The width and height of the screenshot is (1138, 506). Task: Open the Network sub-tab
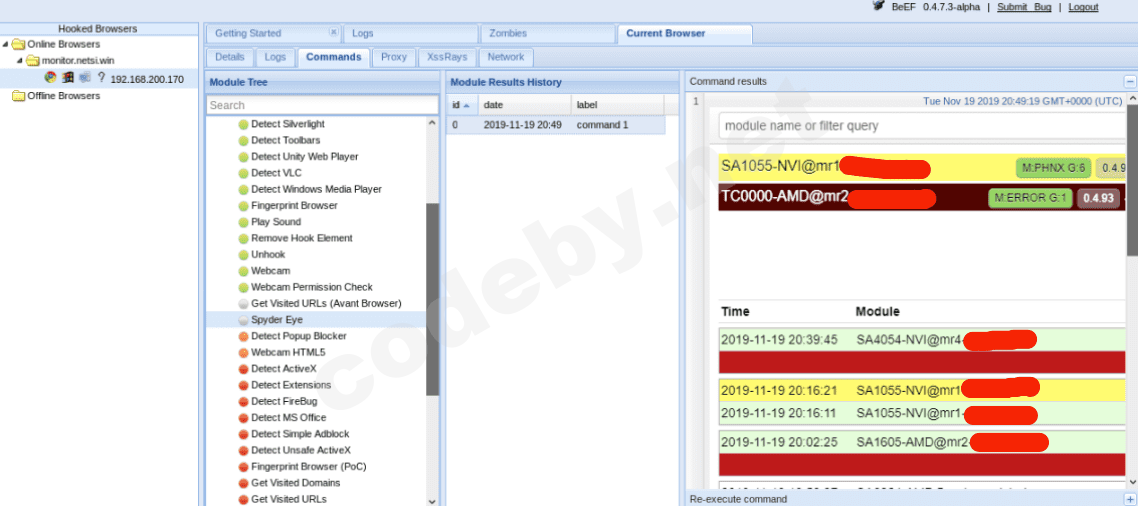tap(506, 57)
